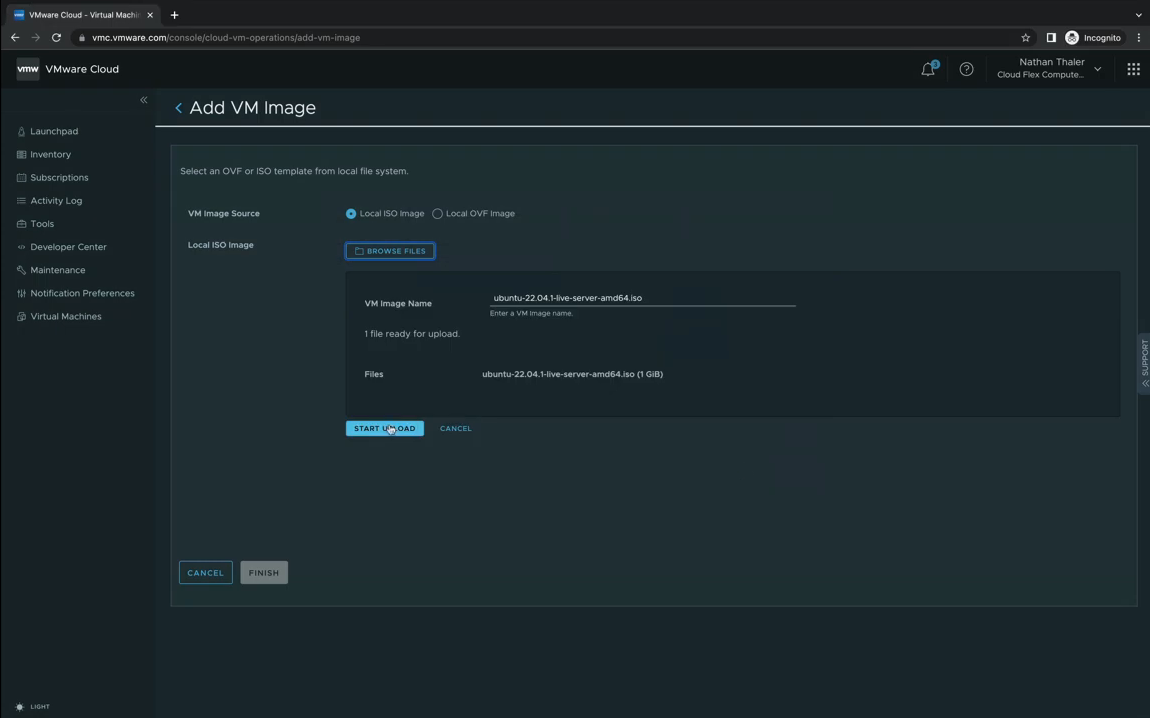Reload the page in the browser
1150x718 pixels.
(x=56, y=37)
